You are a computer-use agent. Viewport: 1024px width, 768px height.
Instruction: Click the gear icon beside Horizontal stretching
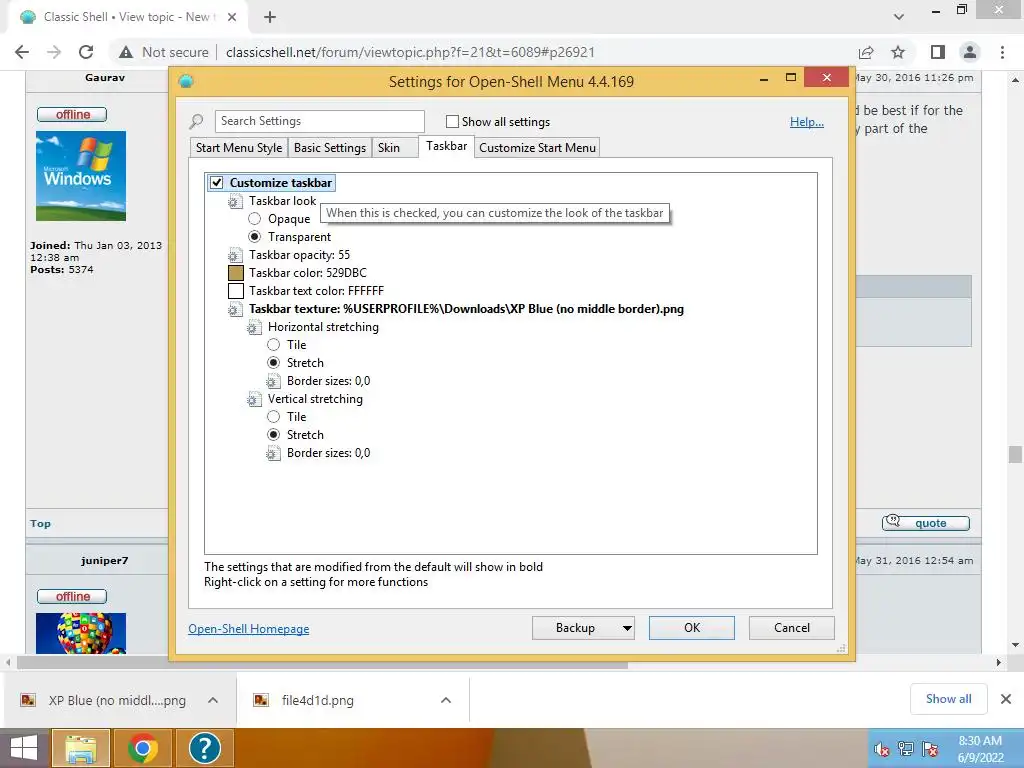tap(254, 327)
